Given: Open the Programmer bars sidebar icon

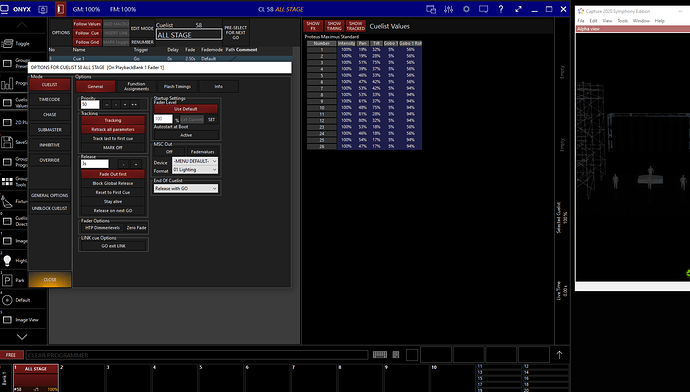Looking at the screenshot, I should pos(7,83).
